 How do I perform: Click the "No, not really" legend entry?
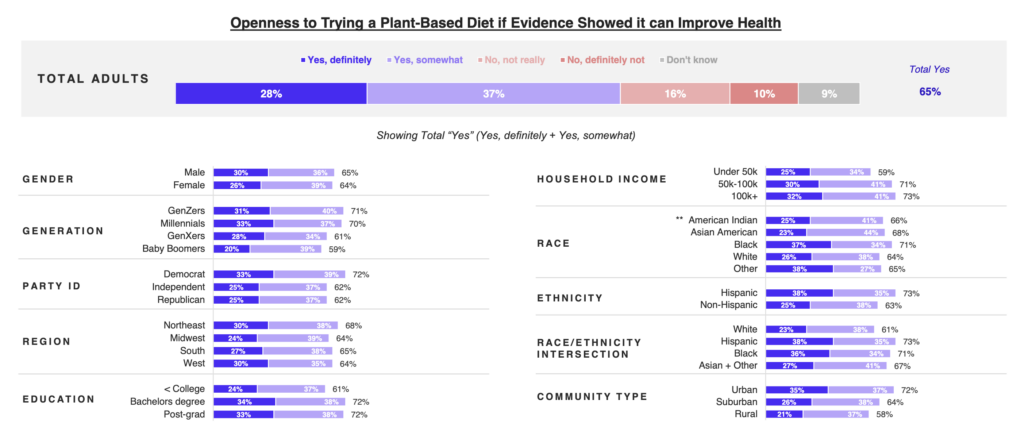[x=513, y=60]
